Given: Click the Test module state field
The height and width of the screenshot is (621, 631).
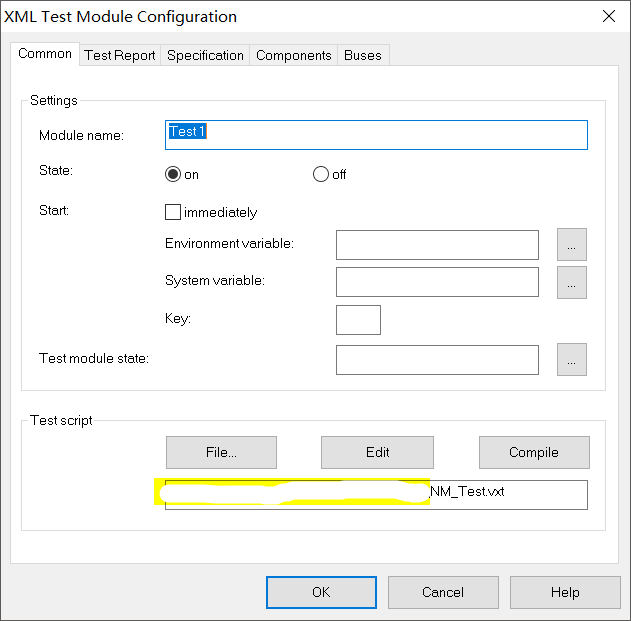Looking at the screenshot, I should coord(437,359).
